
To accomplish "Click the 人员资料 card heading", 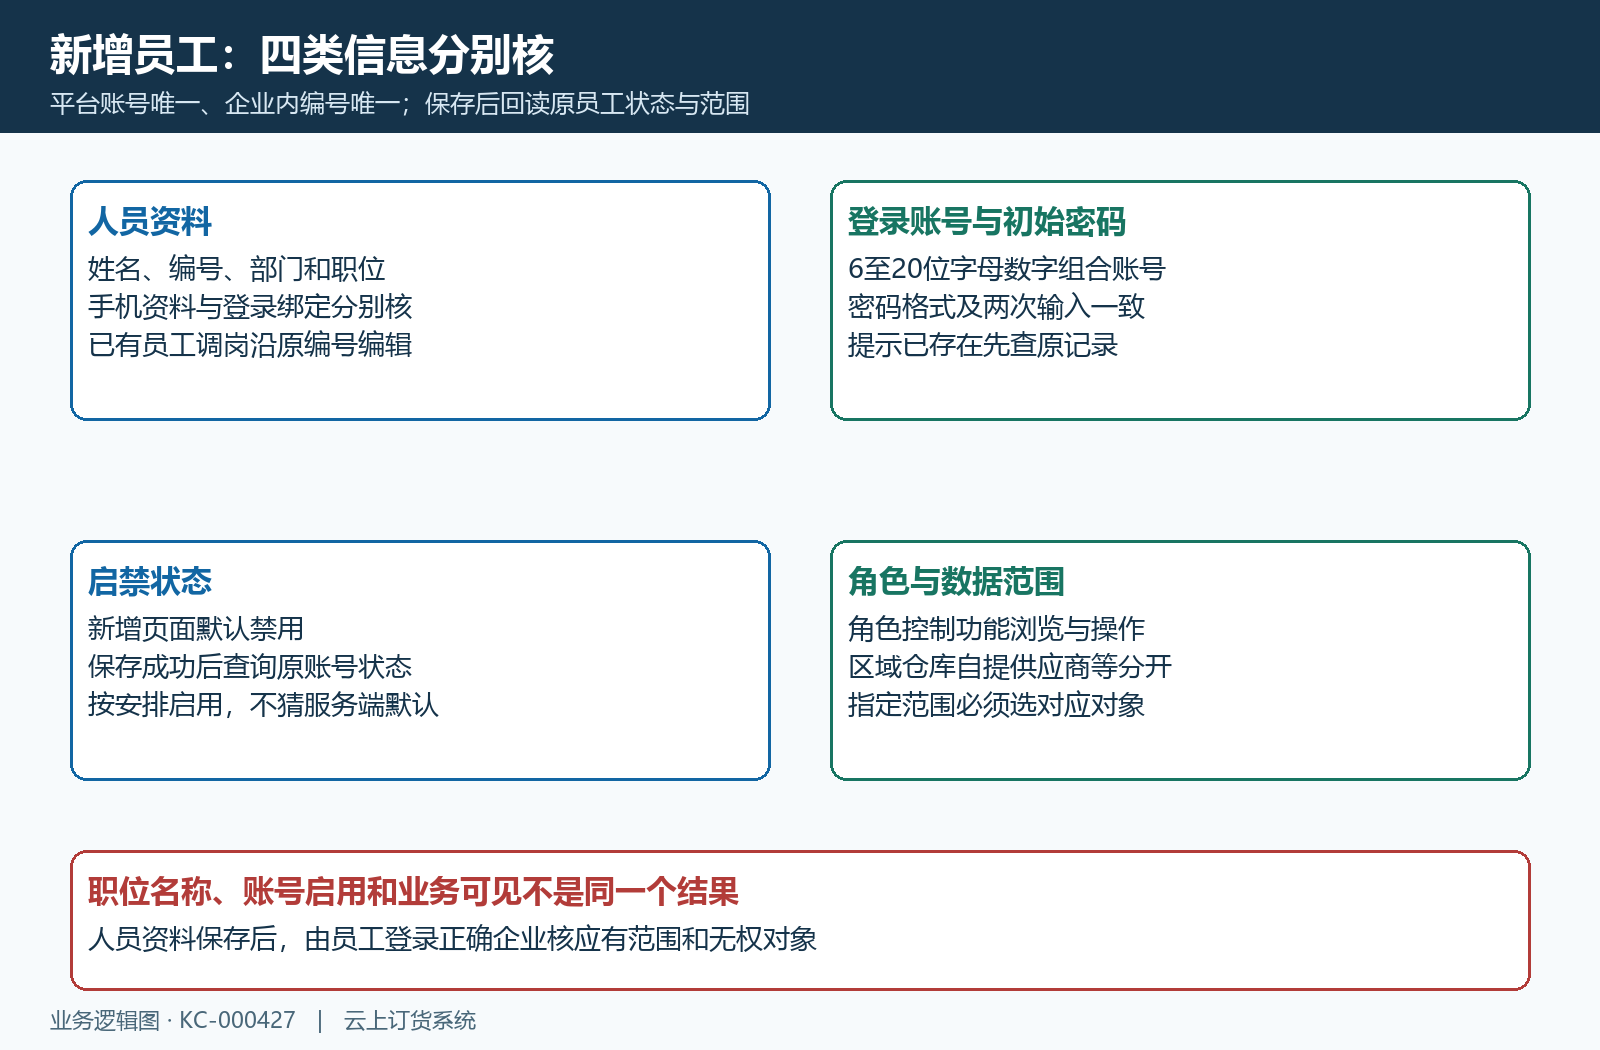I will click(x=150, y=221).
